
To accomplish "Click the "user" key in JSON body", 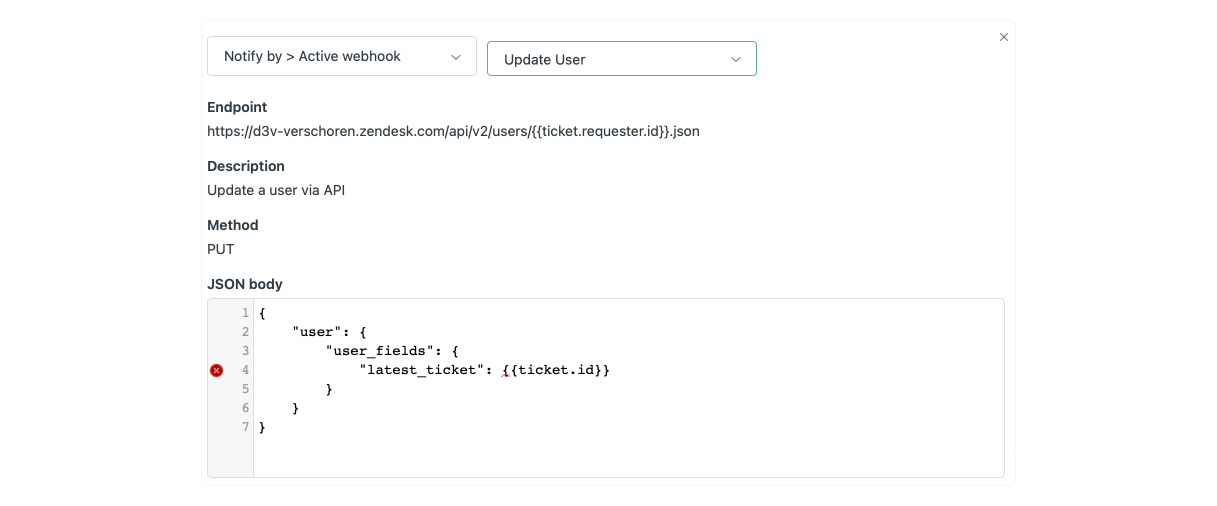I will pos(315,332).
